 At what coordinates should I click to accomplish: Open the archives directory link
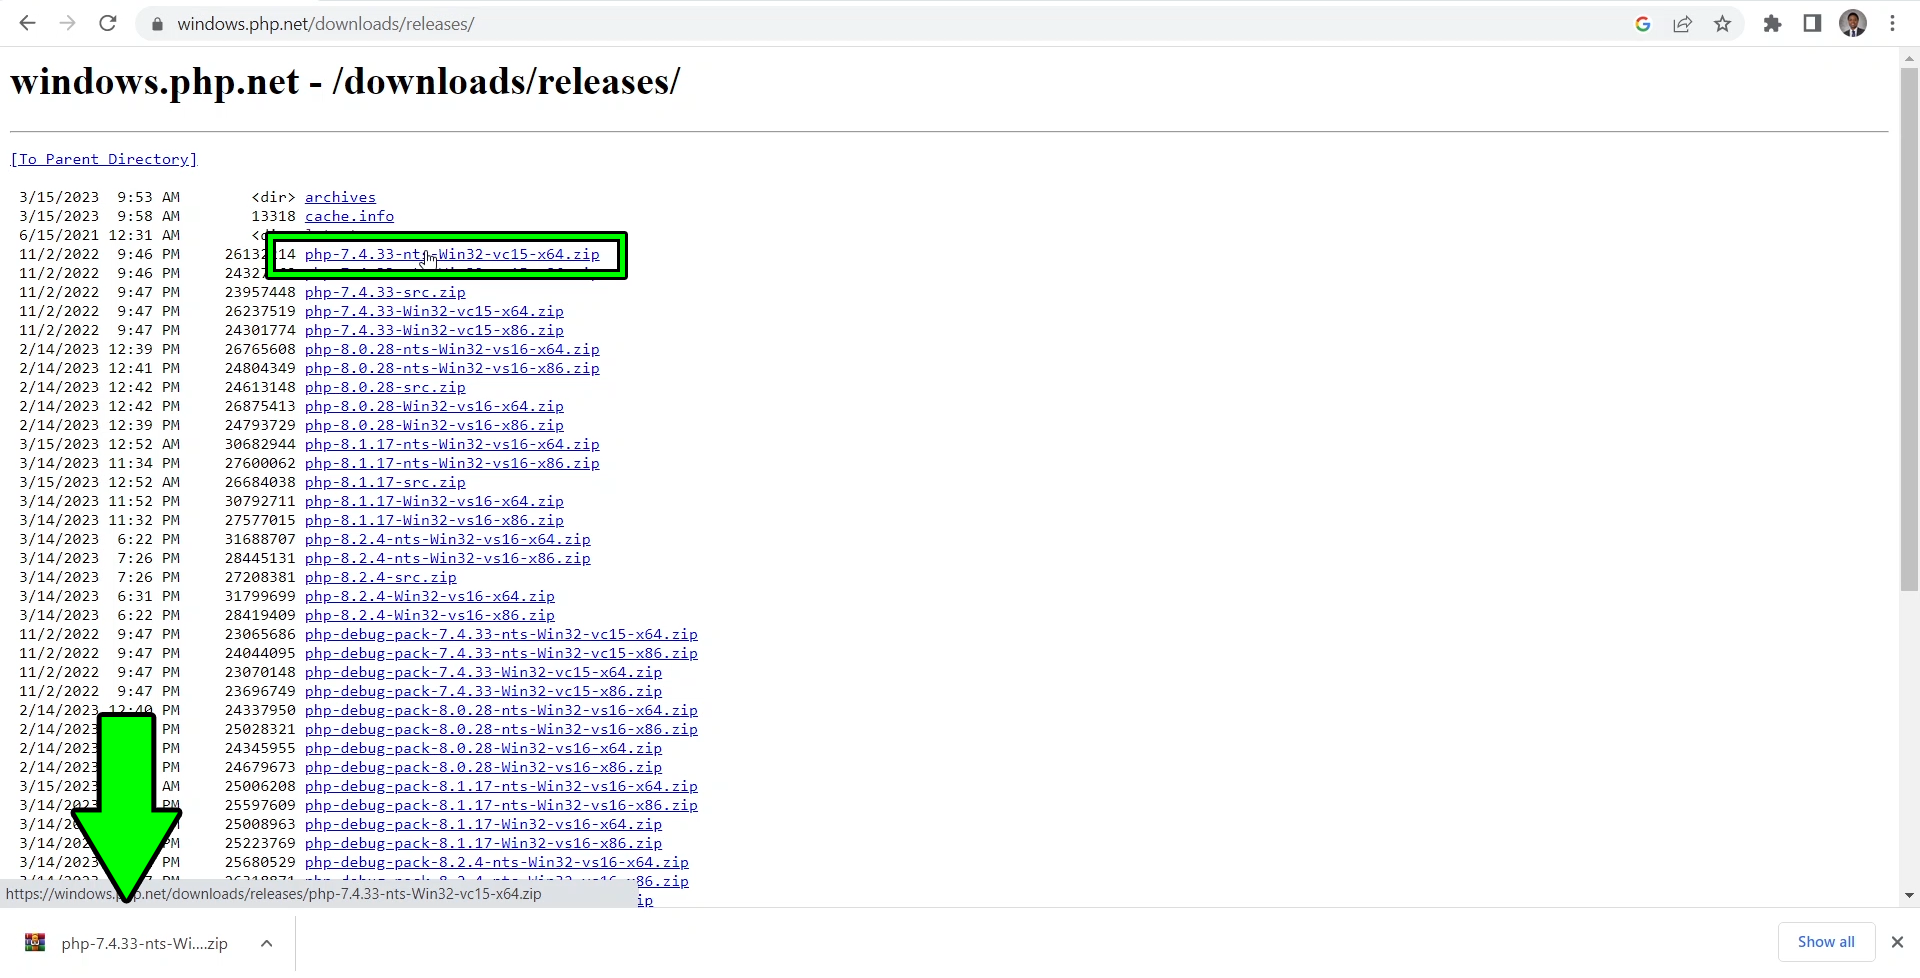click(340, 197)
